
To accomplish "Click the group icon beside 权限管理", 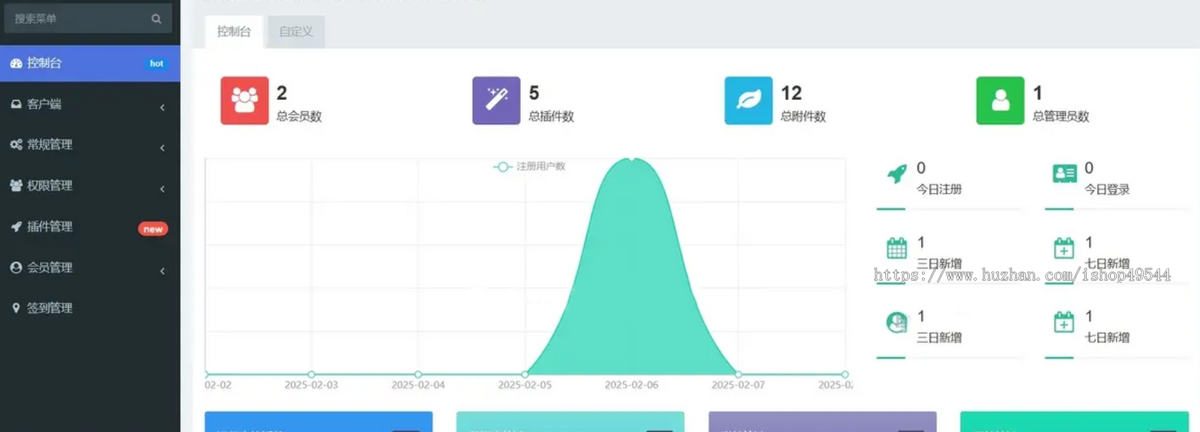I will tap(16, 186).
